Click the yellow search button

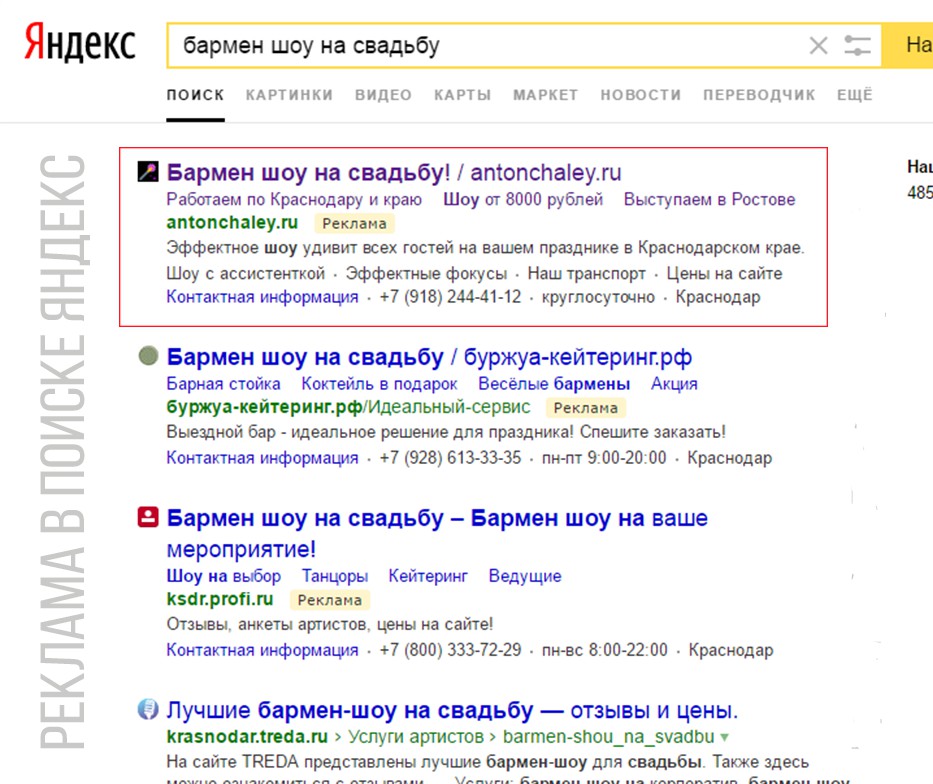(x=908, y=45)
